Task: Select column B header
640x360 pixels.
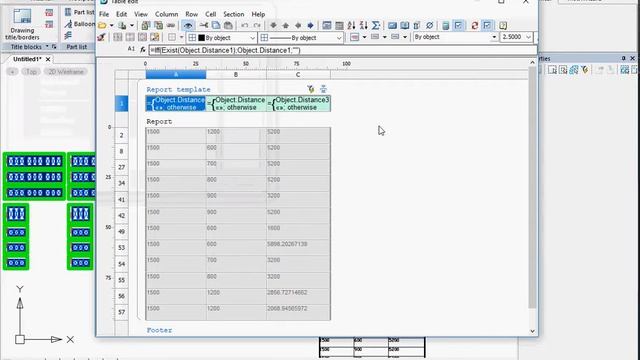Action: (x=236, y=75)
